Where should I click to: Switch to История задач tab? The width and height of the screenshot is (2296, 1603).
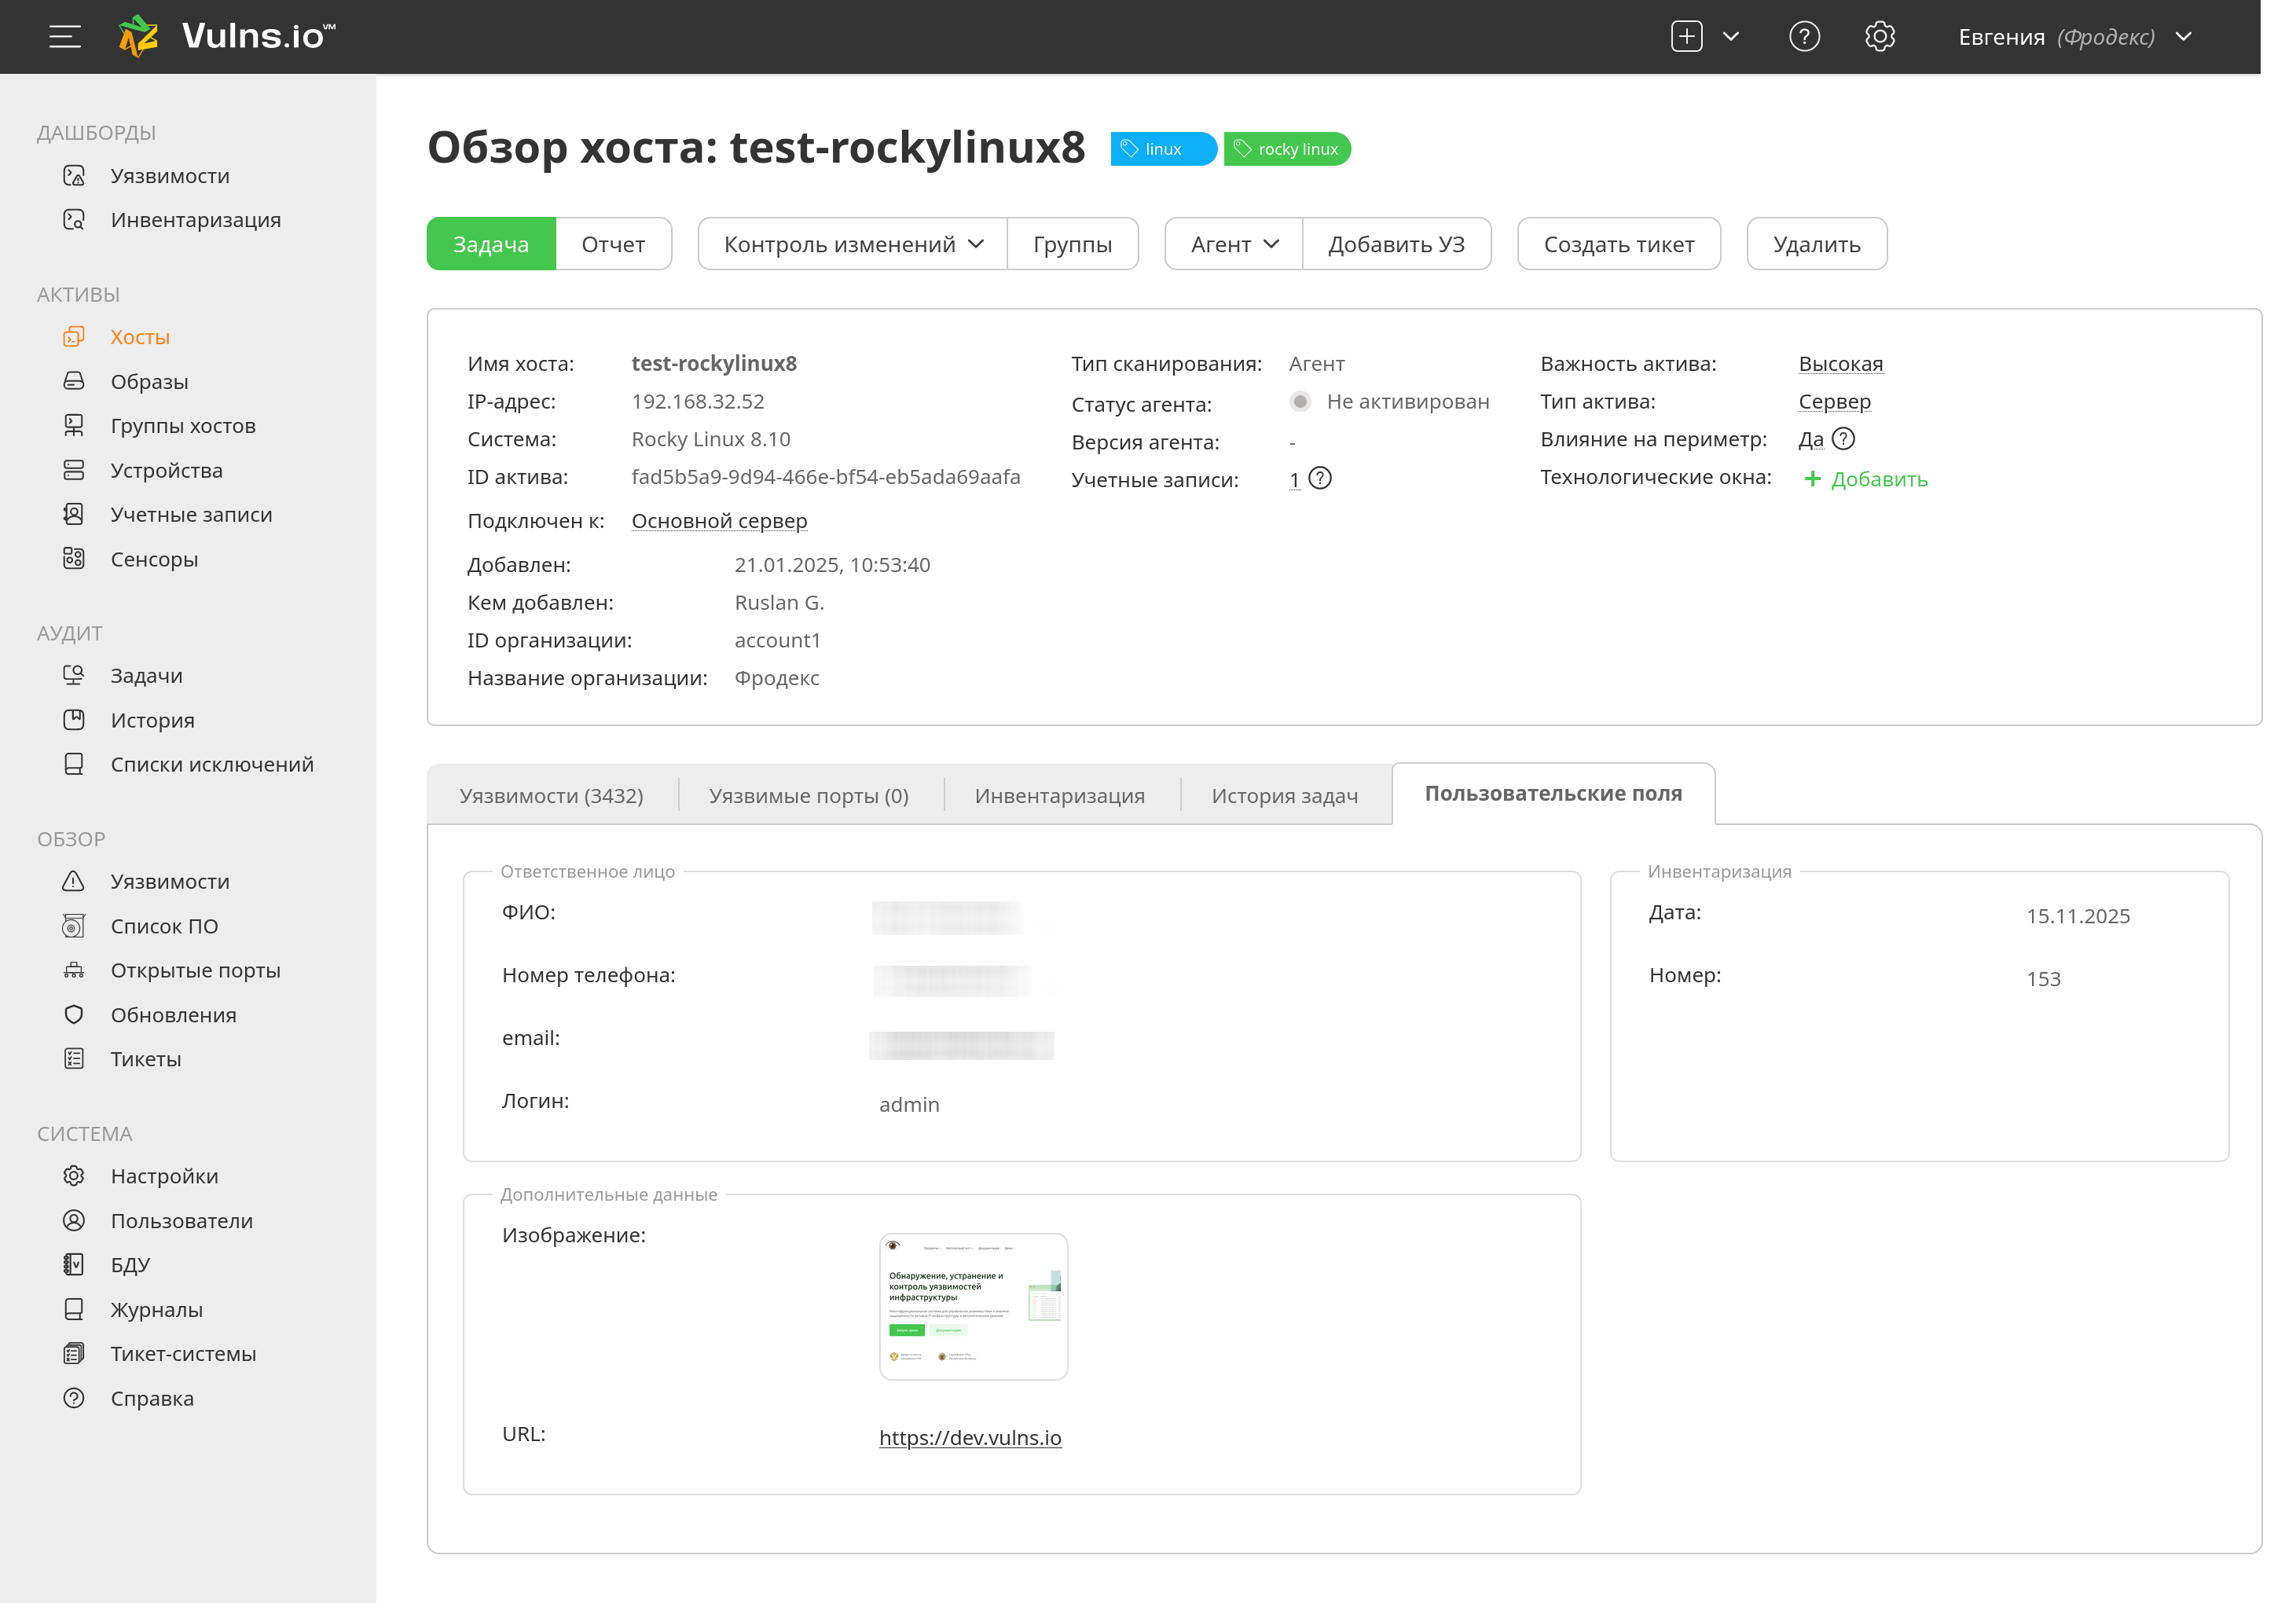pos(1284,796)
